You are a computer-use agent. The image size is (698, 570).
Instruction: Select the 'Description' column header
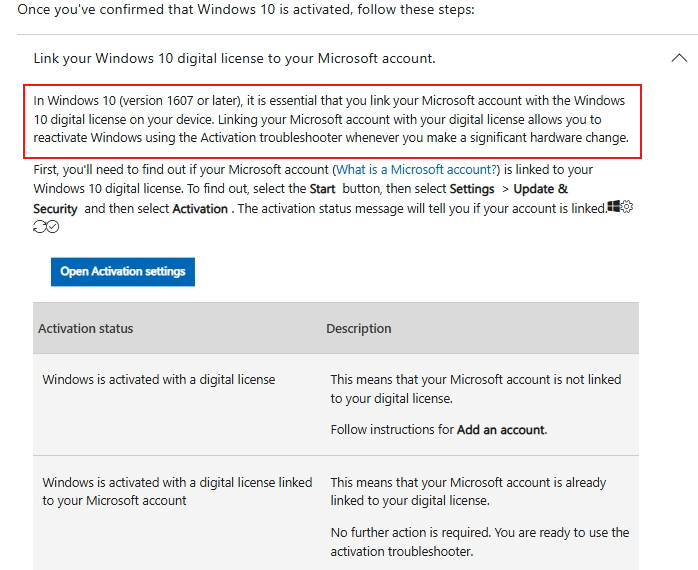point(359,329)
